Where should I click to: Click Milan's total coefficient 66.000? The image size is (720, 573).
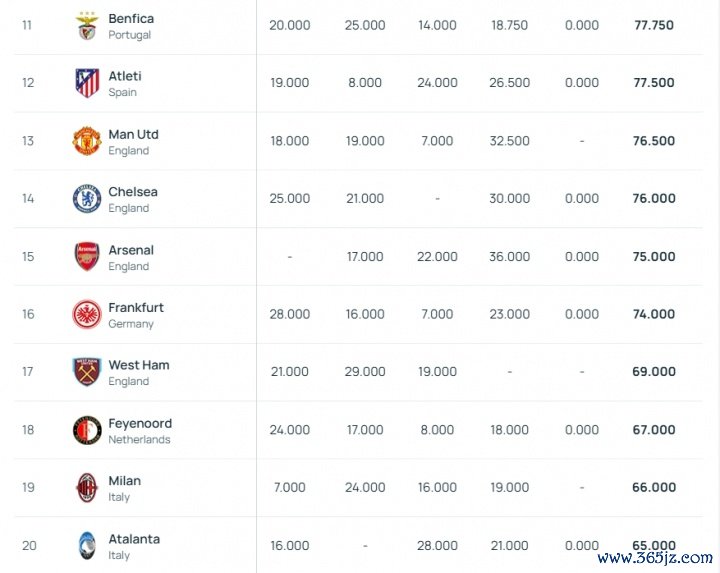tap(654, 488)
